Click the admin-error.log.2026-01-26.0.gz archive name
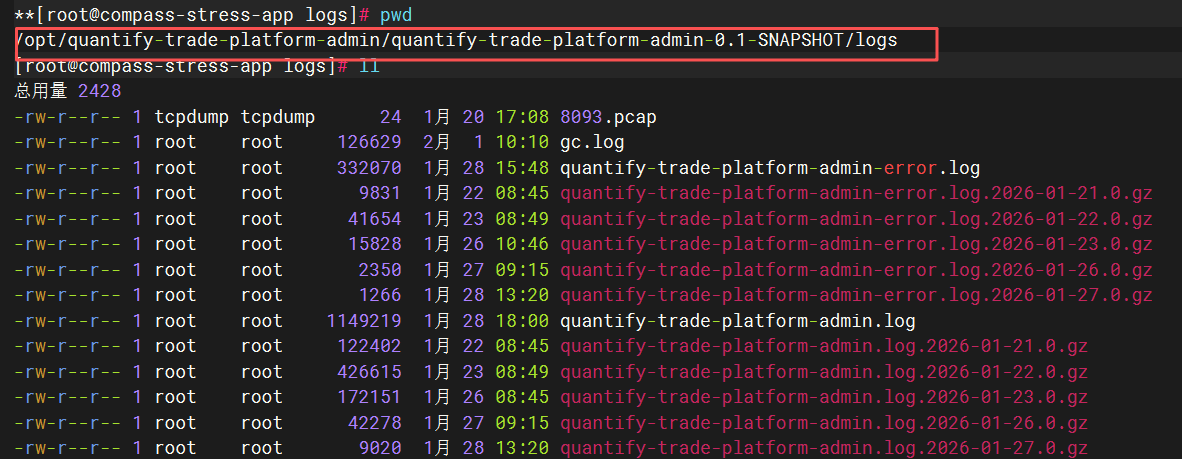 856,270
